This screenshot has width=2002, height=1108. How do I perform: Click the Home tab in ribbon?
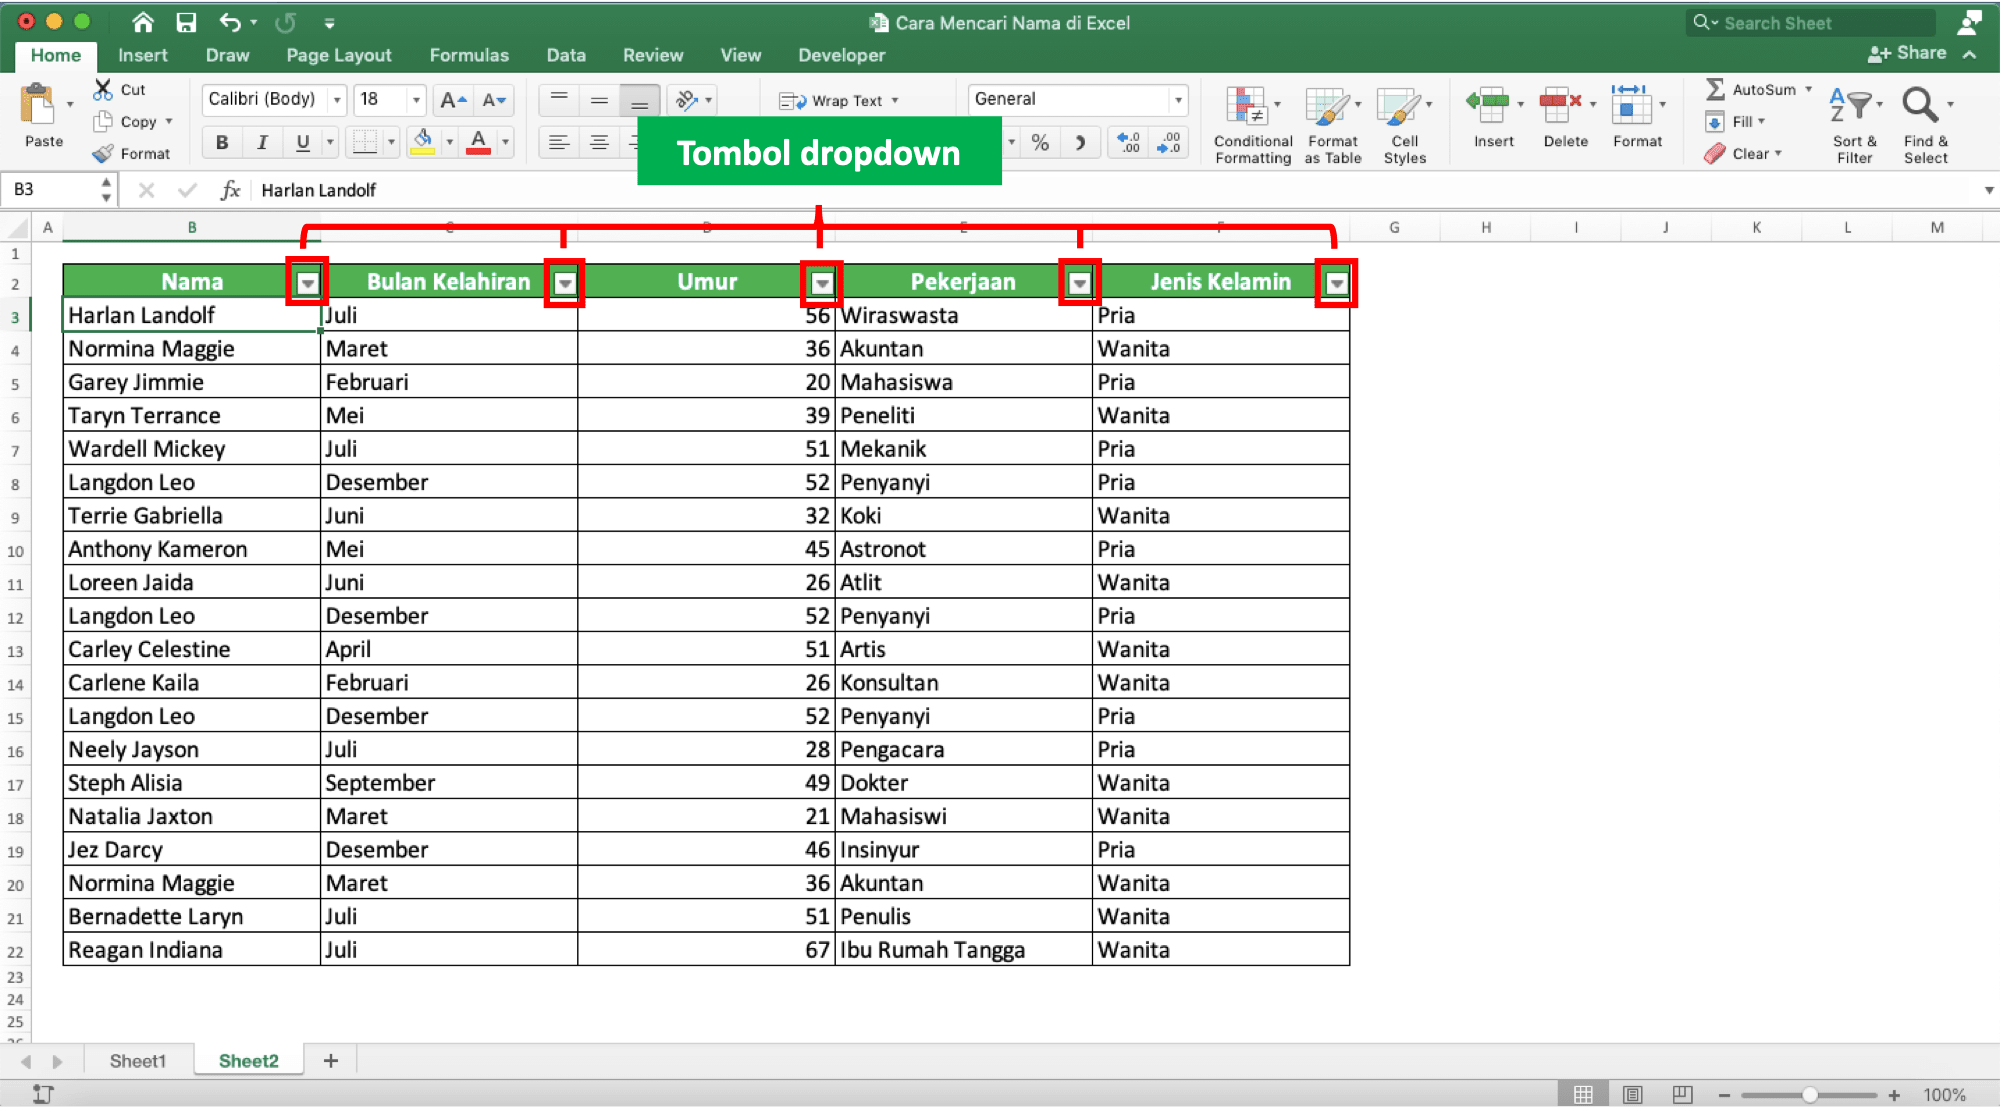(x=56, y=55)
